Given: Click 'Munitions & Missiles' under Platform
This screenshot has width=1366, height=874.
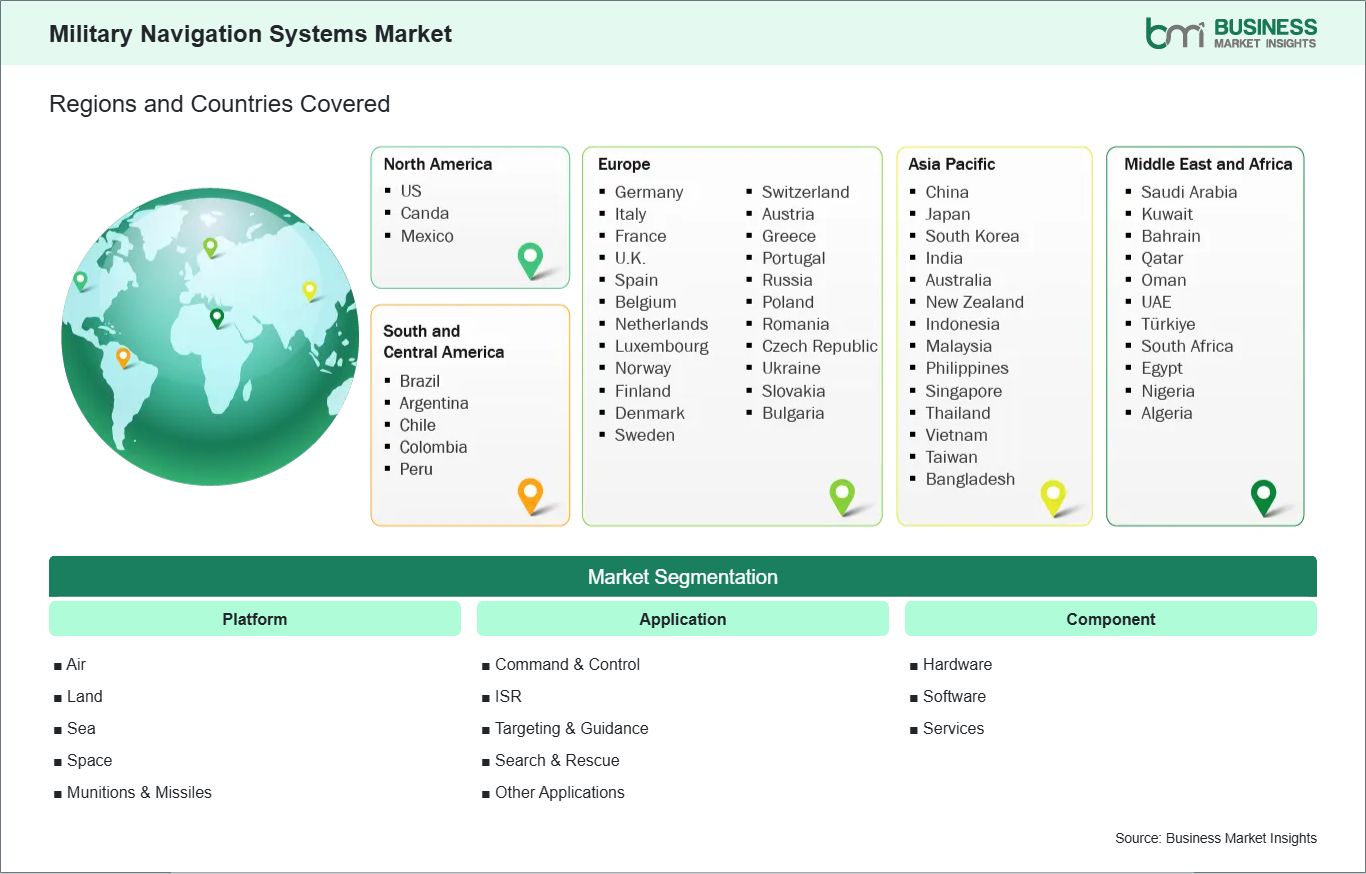Looking at the screenshot, I should point(139,792).
